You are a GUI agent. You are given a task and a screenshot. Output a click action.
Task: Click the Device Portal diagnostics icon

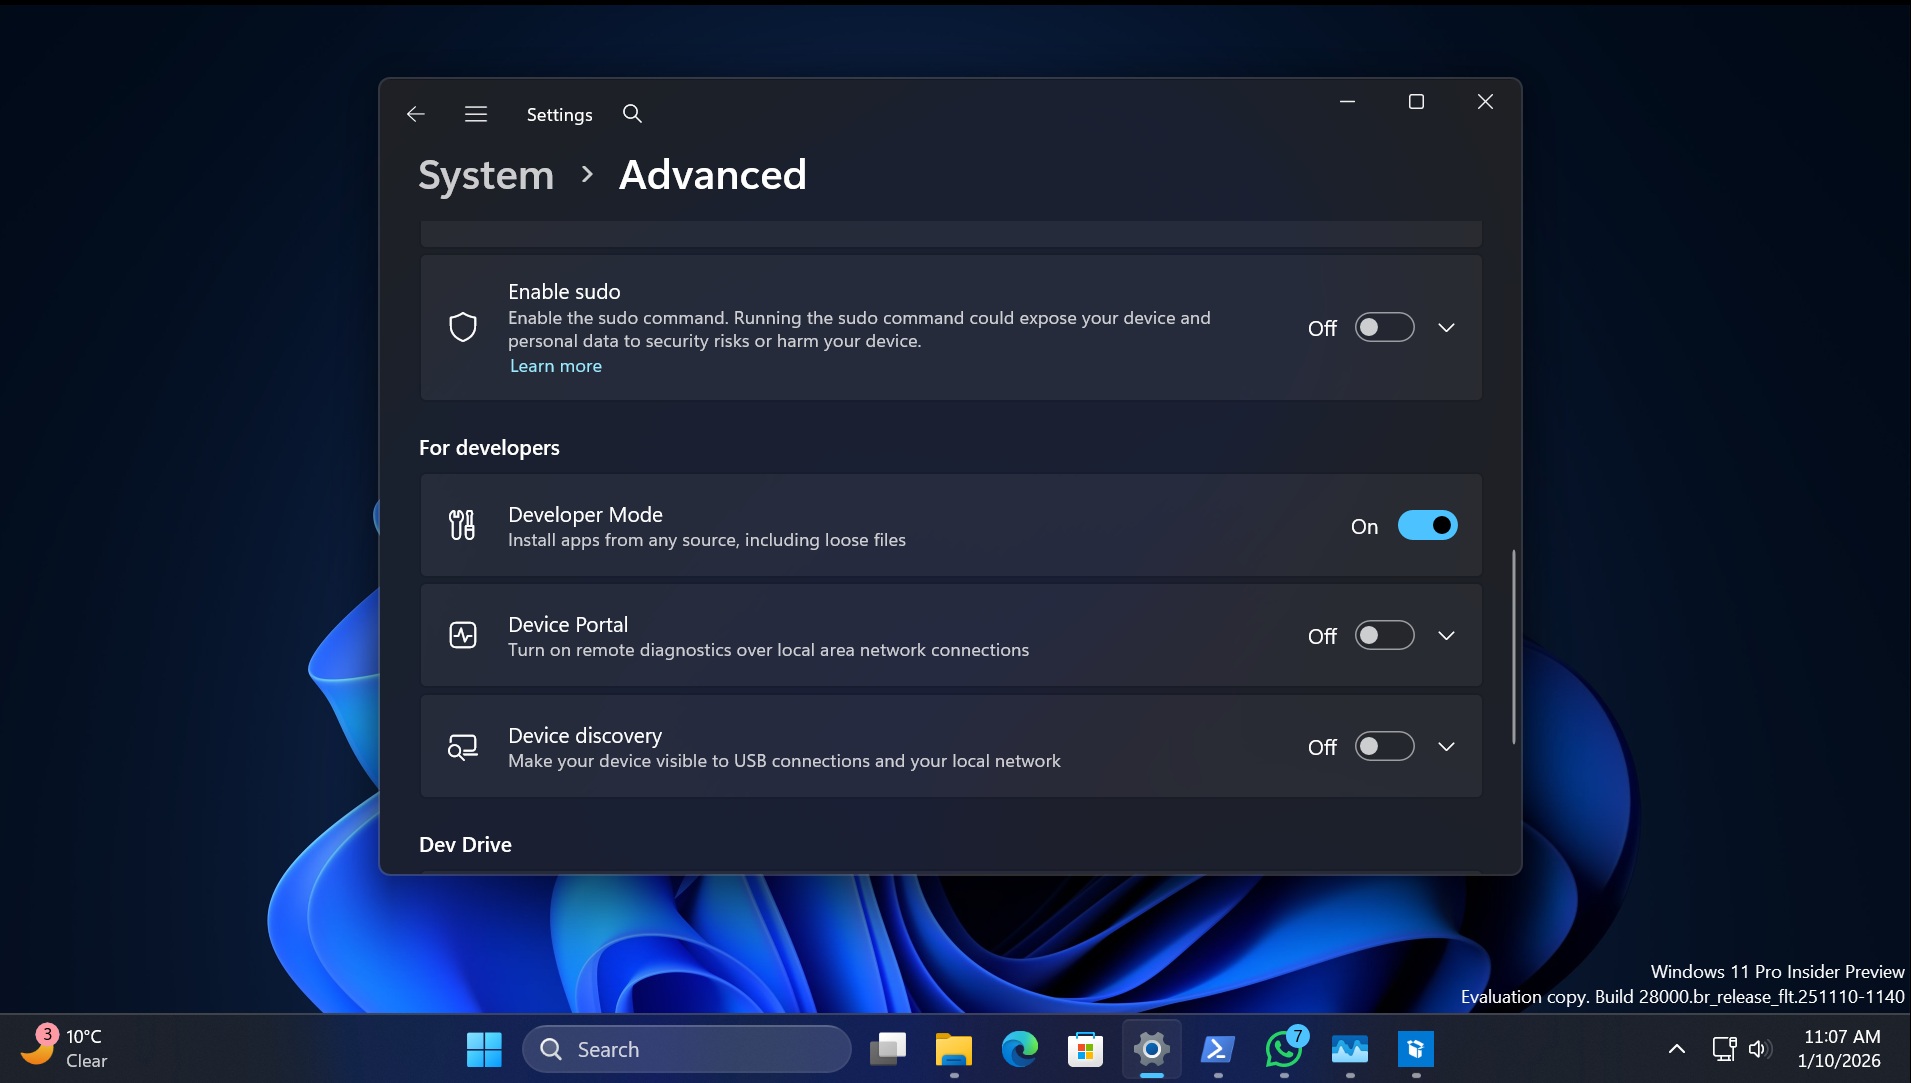pyautogui.click(x=461, y=635)
